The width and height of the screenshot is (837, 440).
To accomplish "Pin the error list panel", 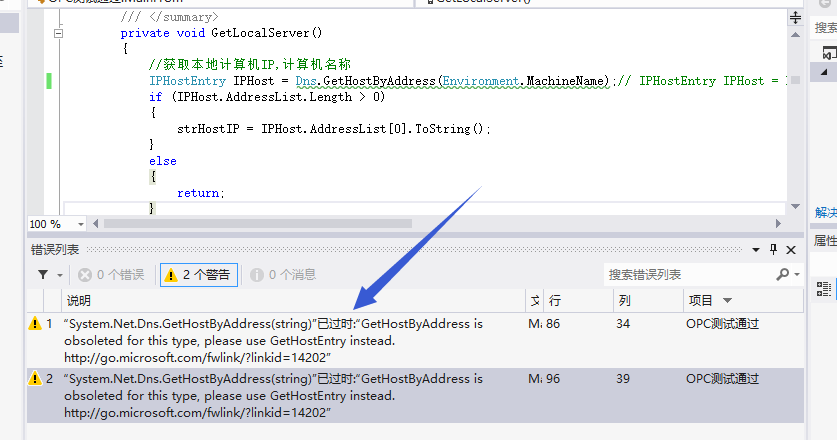I will 772,249.
